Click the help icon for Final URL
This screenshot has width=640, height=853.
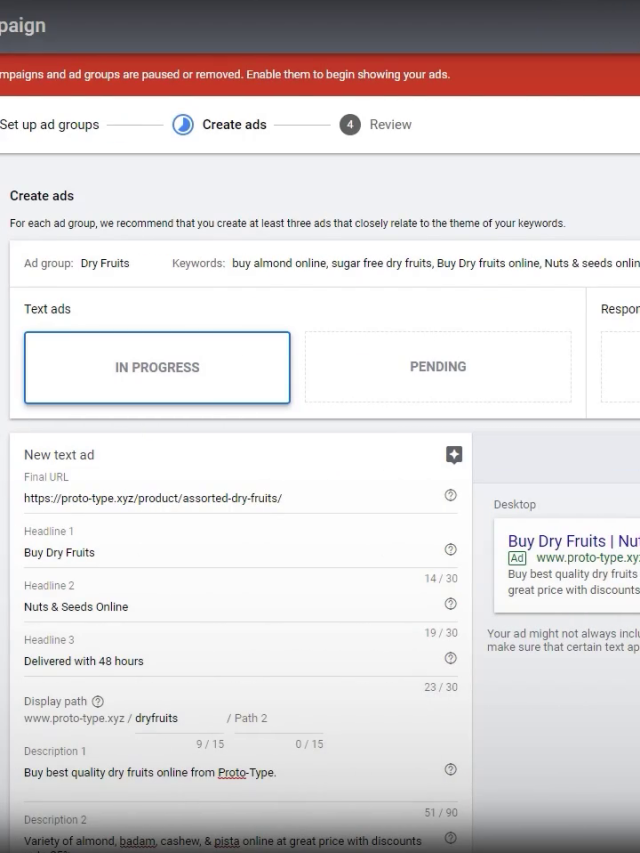450,496
